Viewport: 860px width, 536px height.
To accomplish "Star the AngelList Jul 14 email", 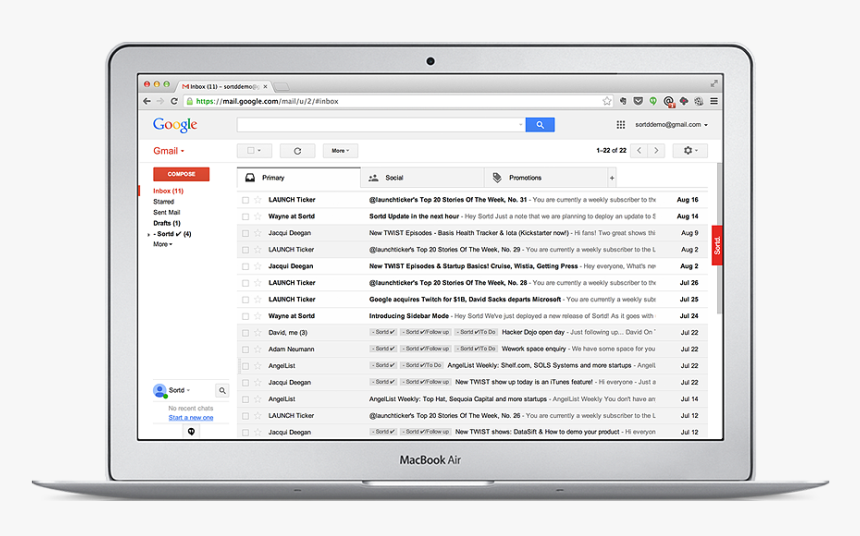I will pos(258,399).
